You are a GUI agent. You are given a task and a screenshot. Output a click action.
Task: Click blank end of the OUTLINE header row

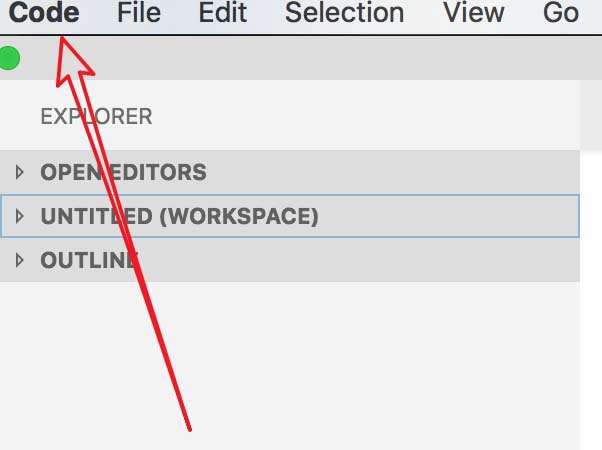[400, 260]
